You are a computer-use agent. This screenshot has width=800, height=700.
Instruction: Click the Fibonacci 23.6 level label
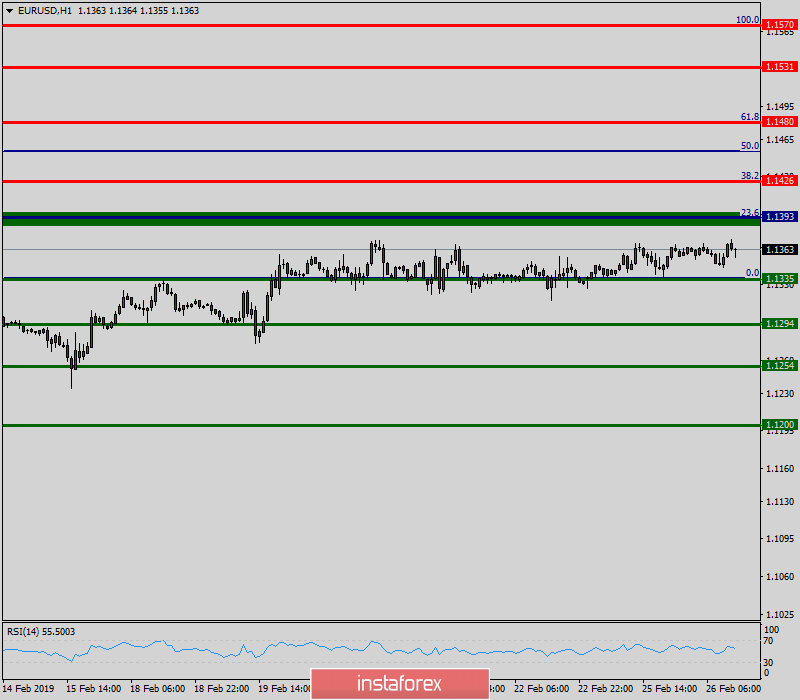(750, 212)
